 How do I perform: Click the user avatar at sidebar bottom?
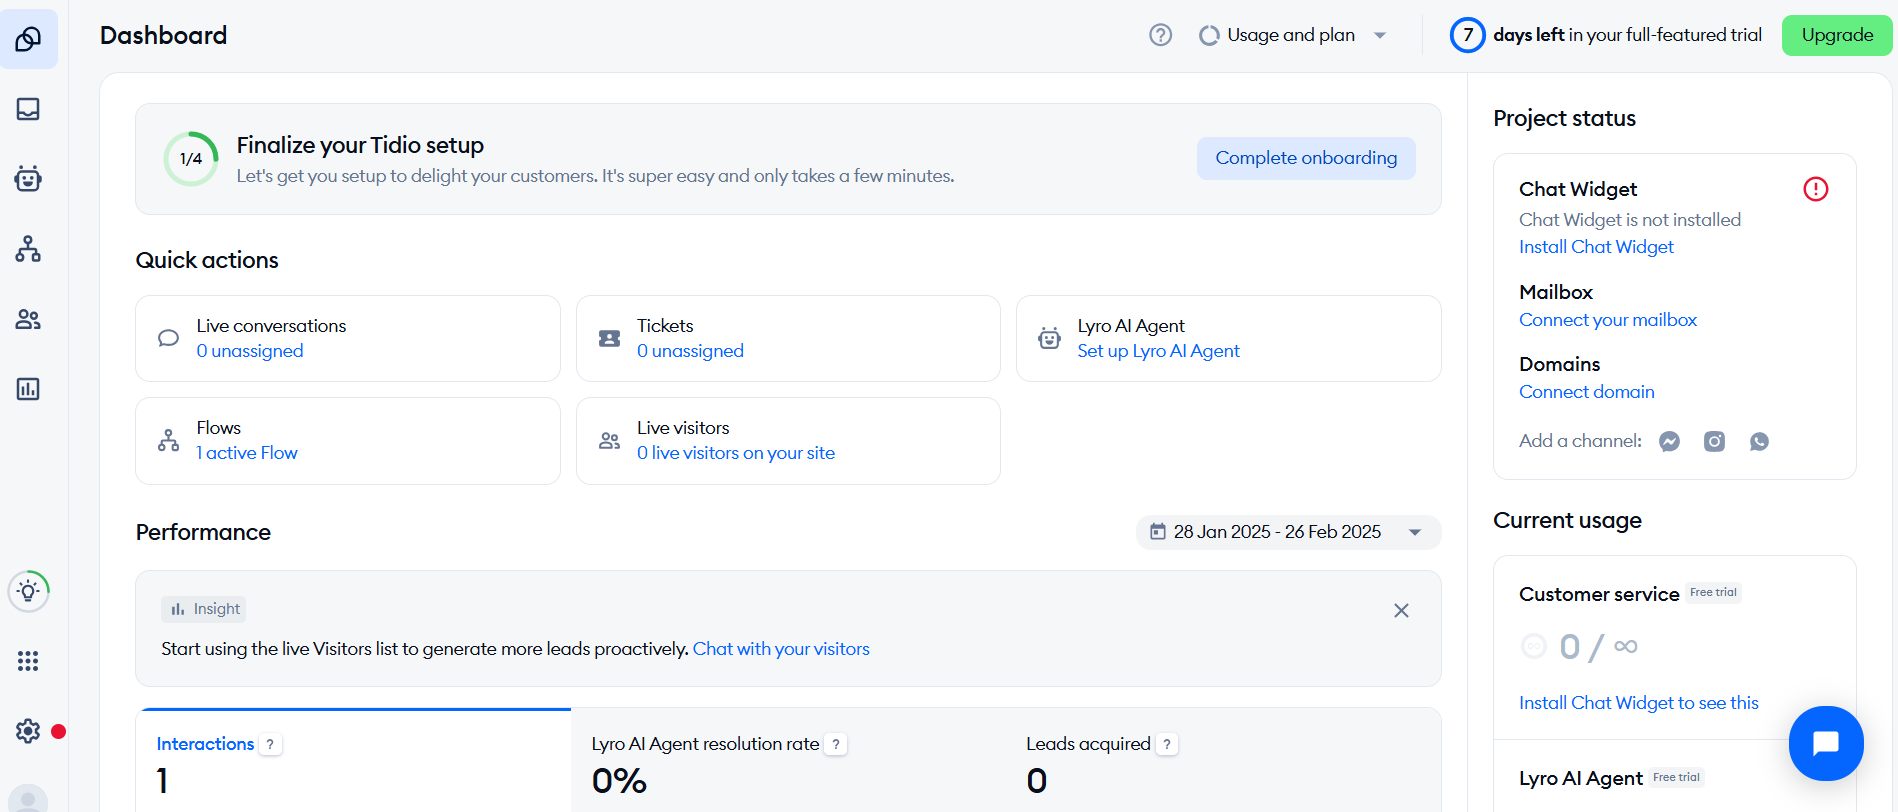[28, 799]
